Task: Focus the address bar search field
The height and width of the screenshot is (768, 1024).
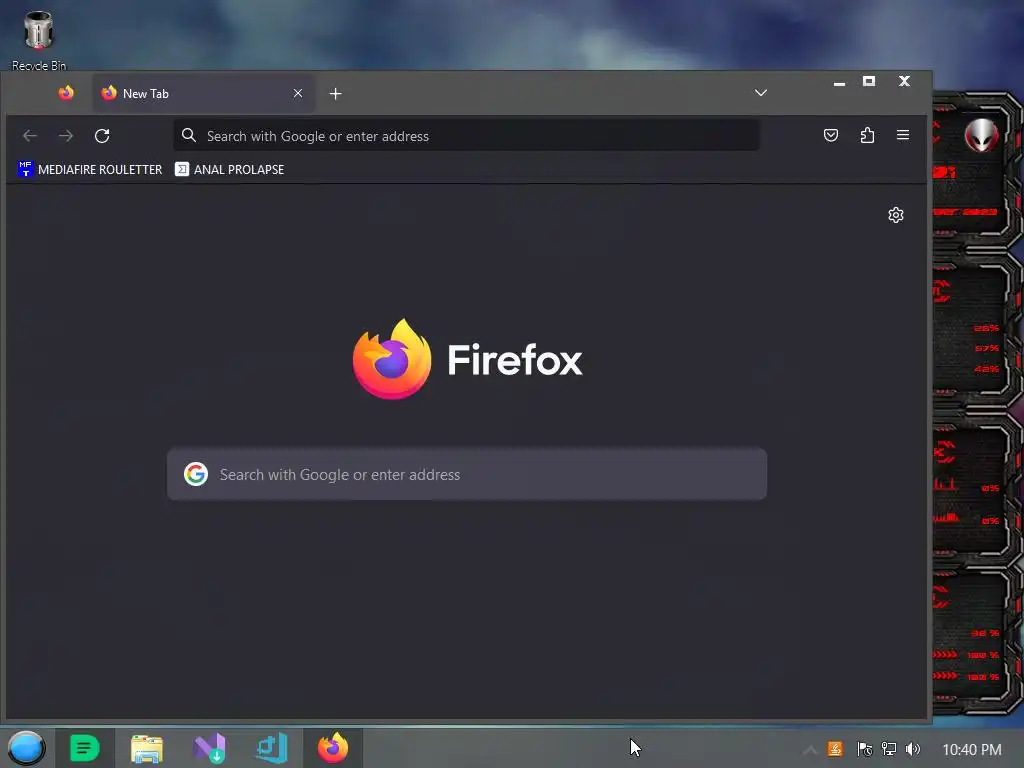Action: (x=466, y=136)
